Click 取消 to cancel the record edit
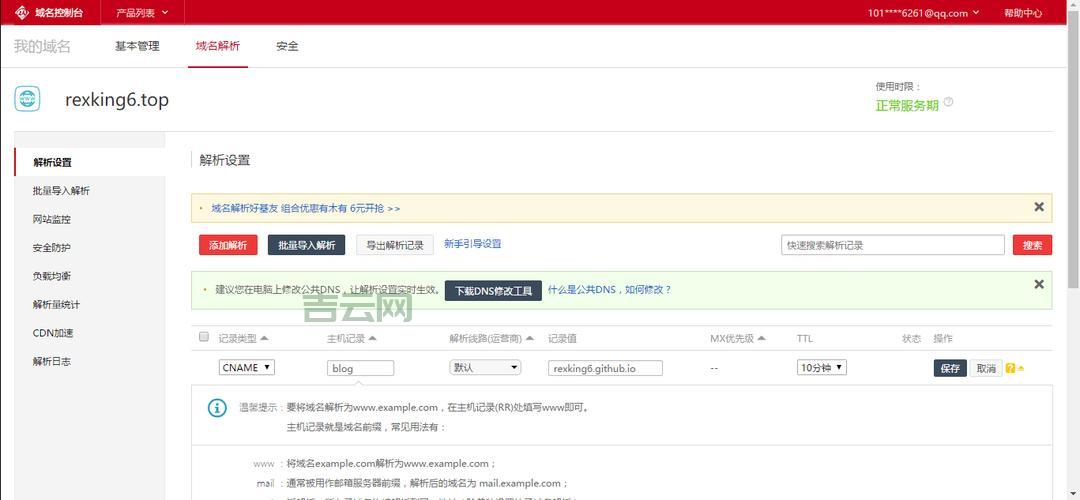 pos(986,368)
